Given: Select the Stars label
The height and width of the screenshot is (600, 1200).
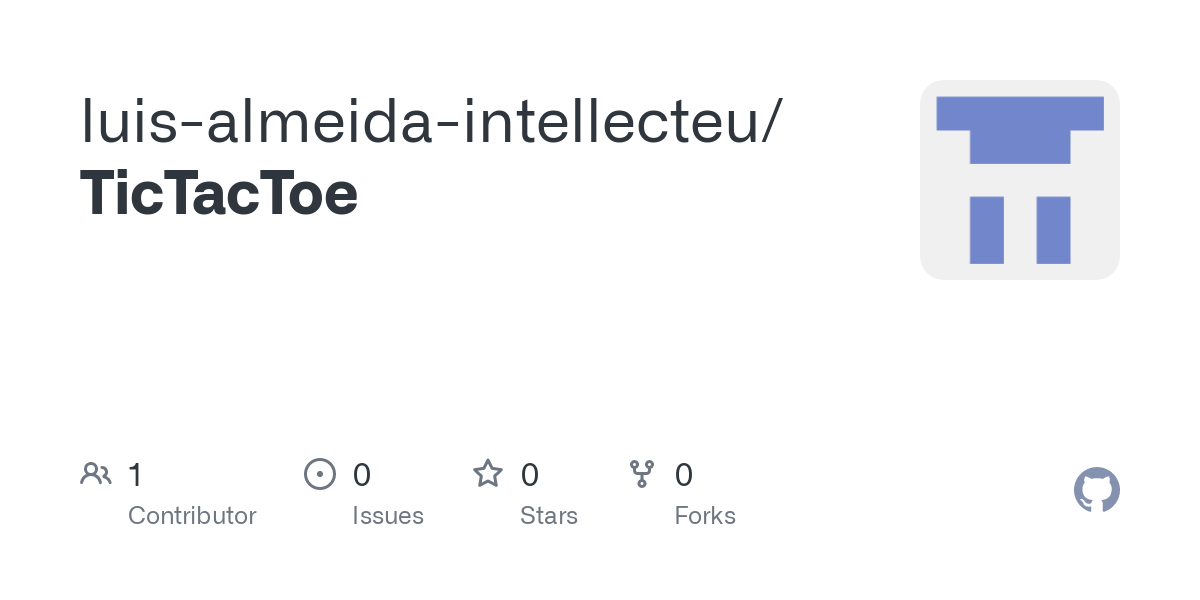Looking at the screenshot, I should click(x=549, y=516).
